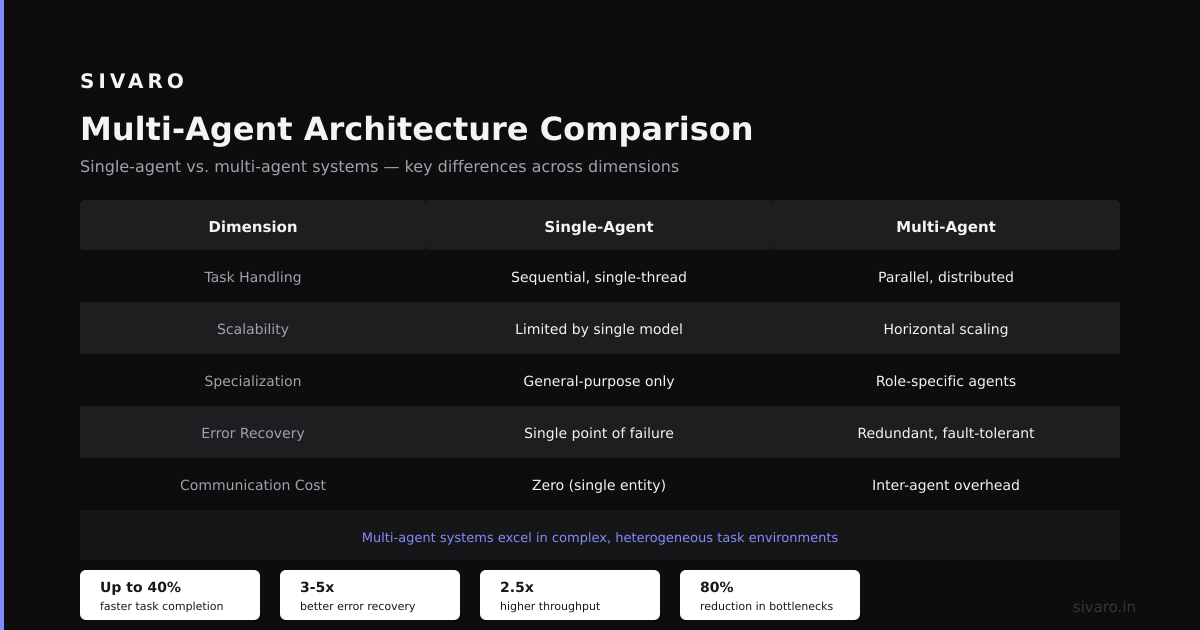This screenshot has height=630, width=1200.
Task: Click the Scalability row label
Action: [253, 329]
